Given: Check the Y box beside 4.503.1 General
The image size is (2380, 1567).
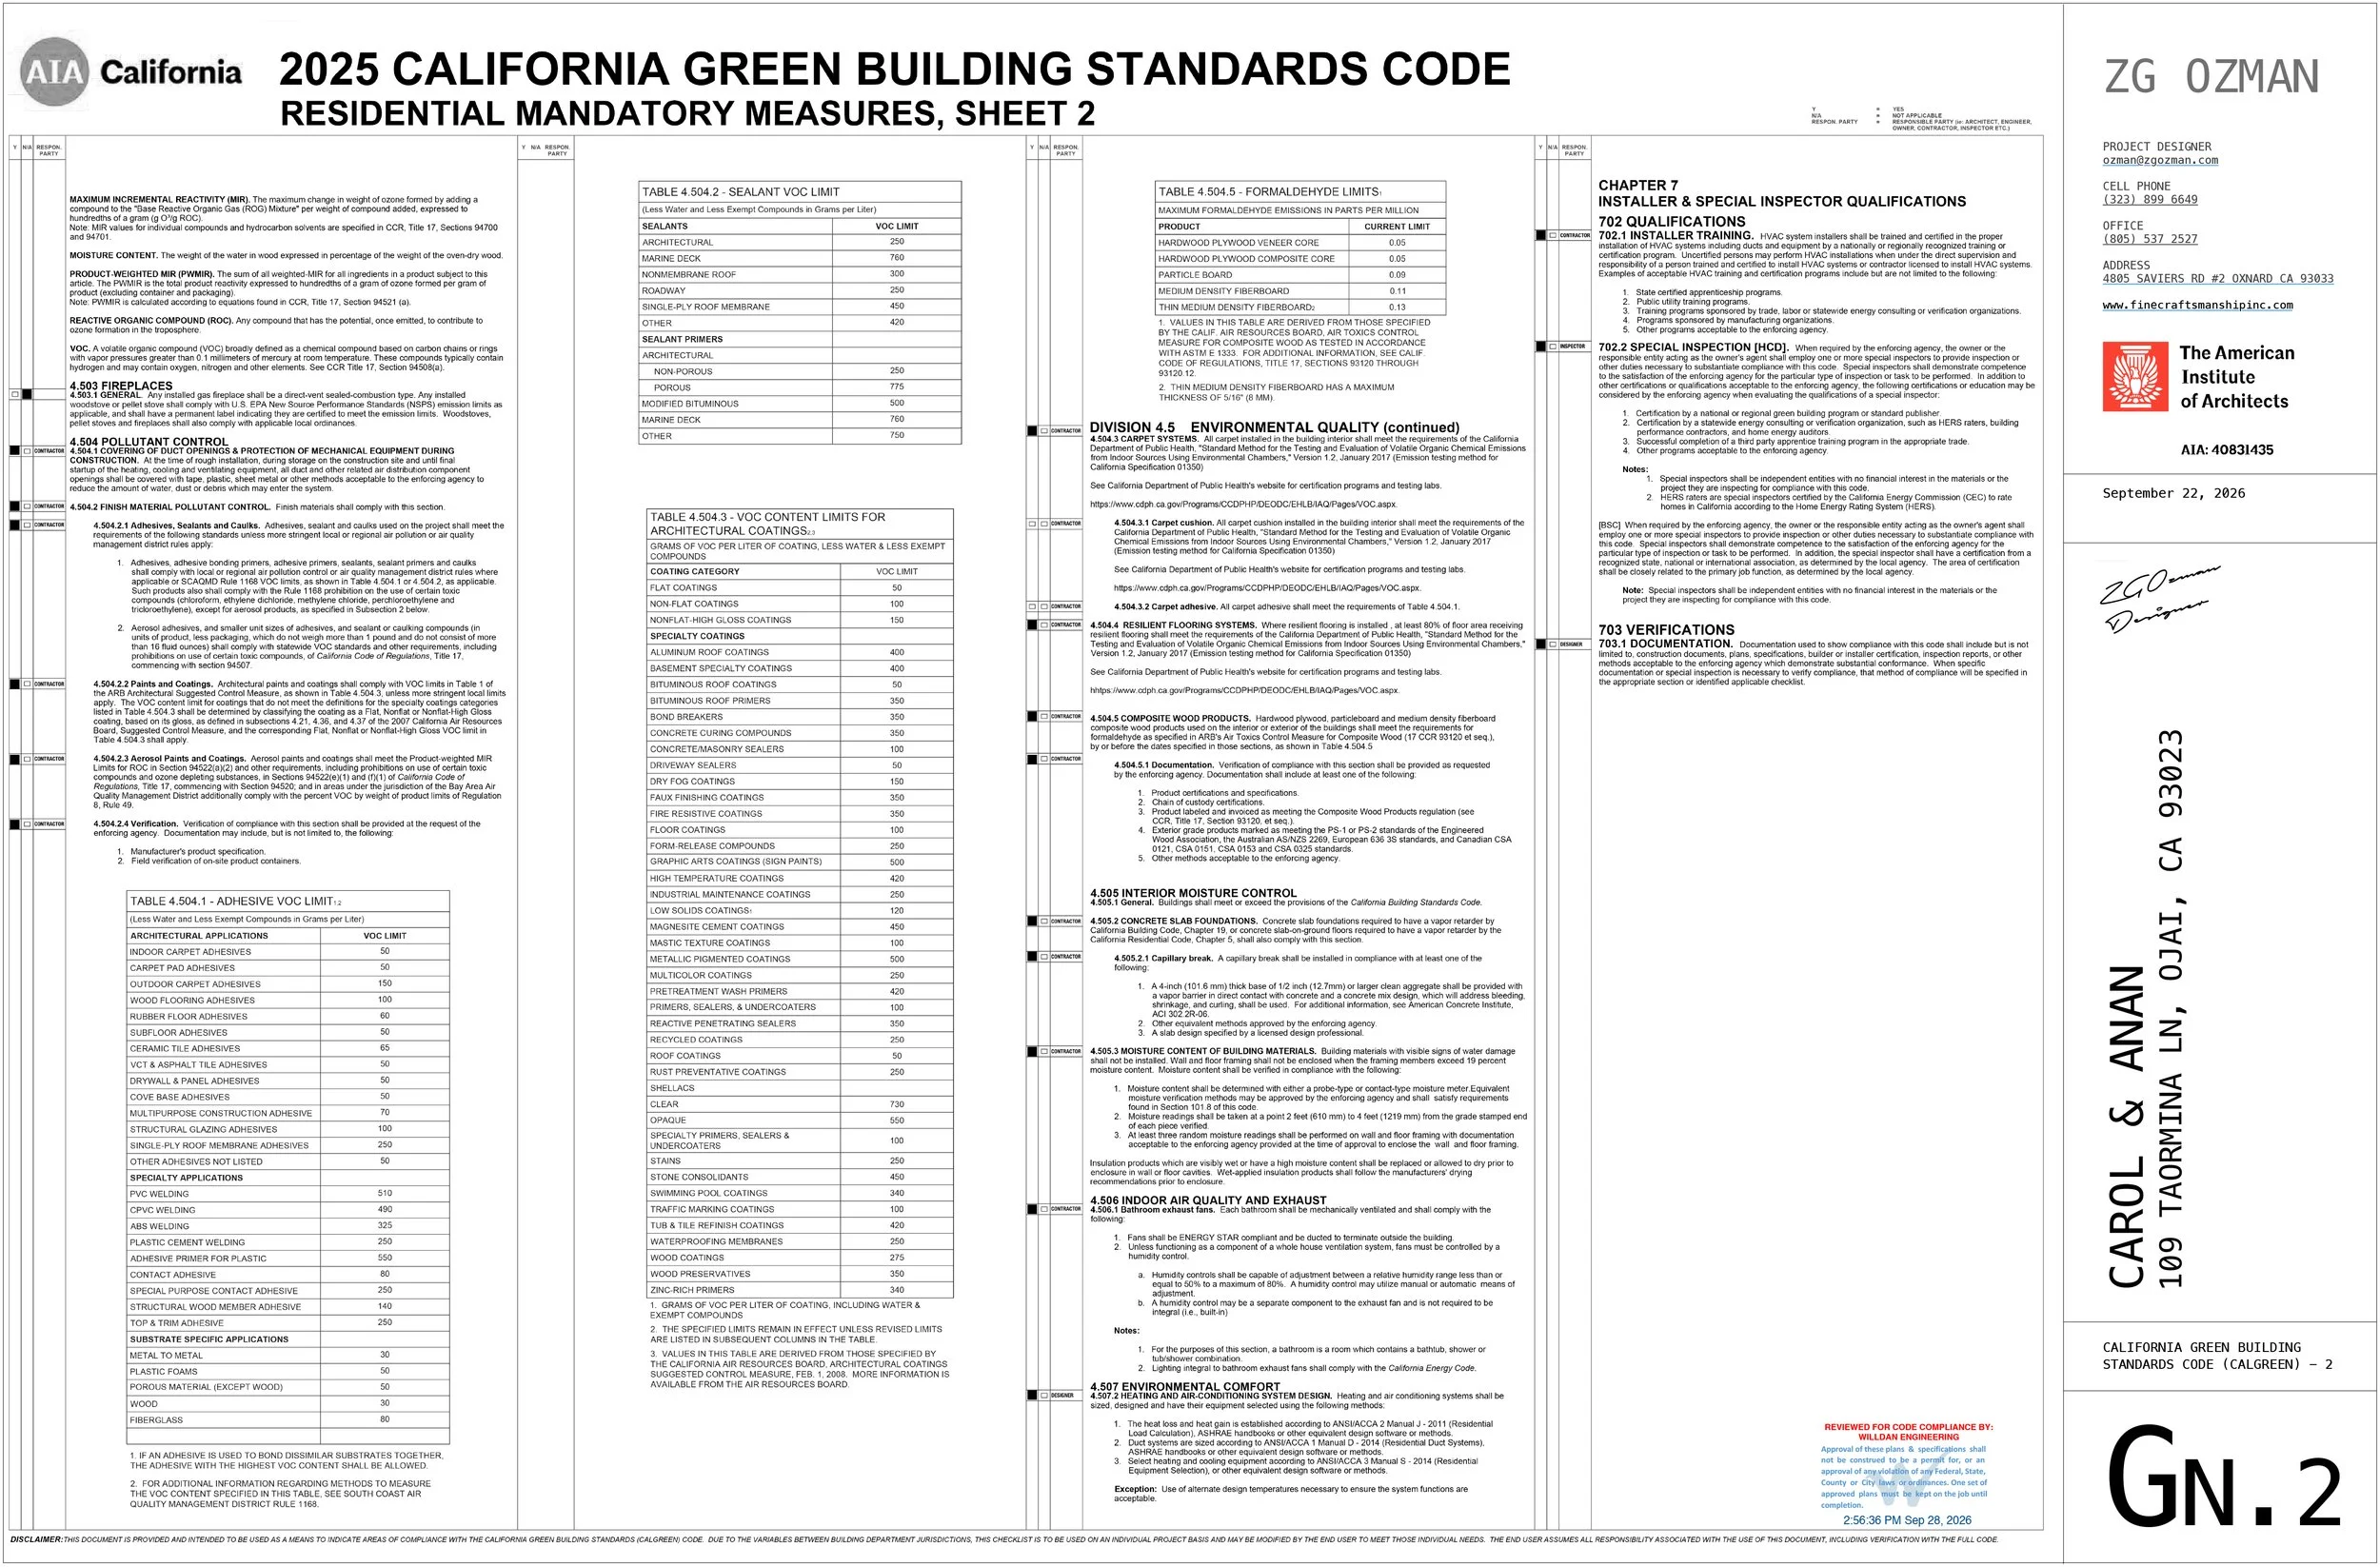Looking at the screenshot, I should click(x=15, y=395).
